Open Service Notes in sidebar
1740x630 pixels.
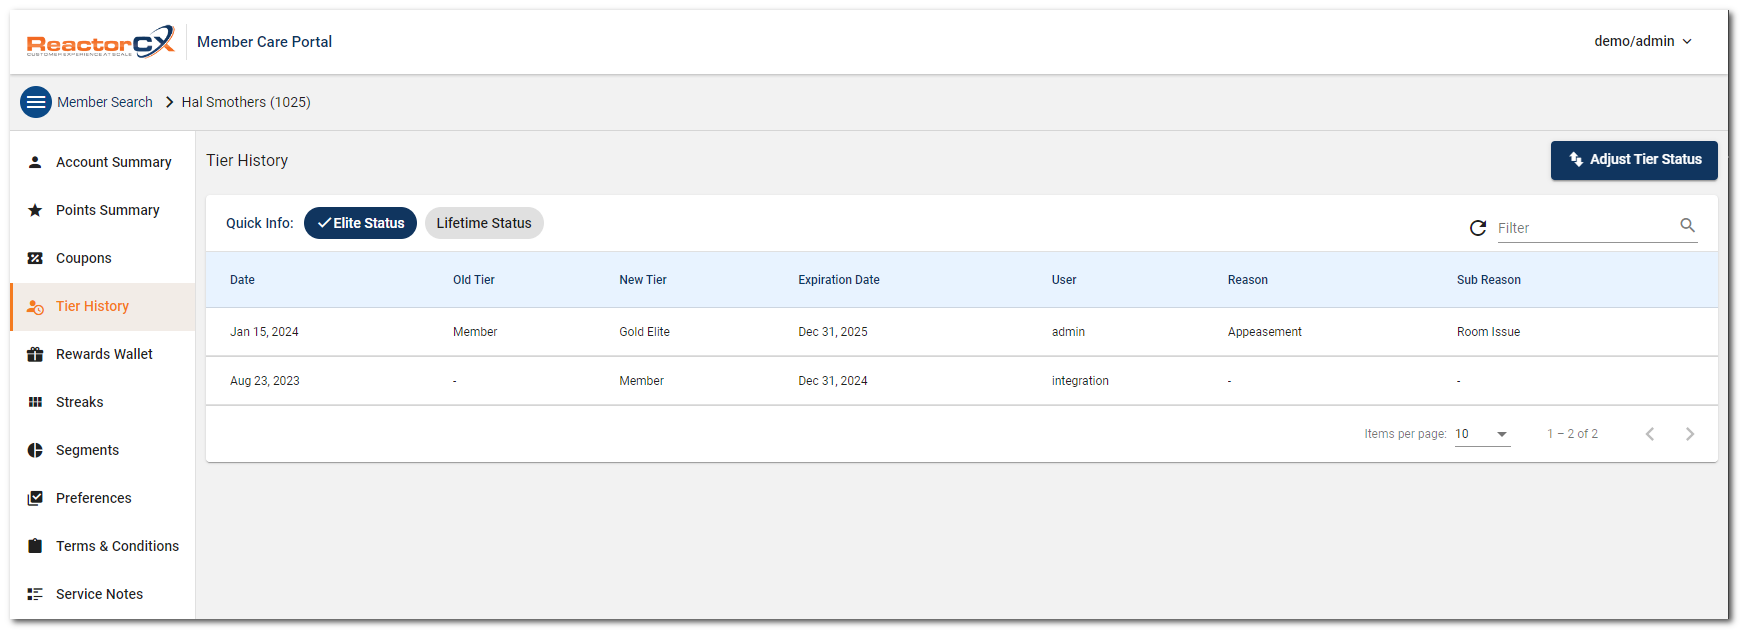pos(99,594)
